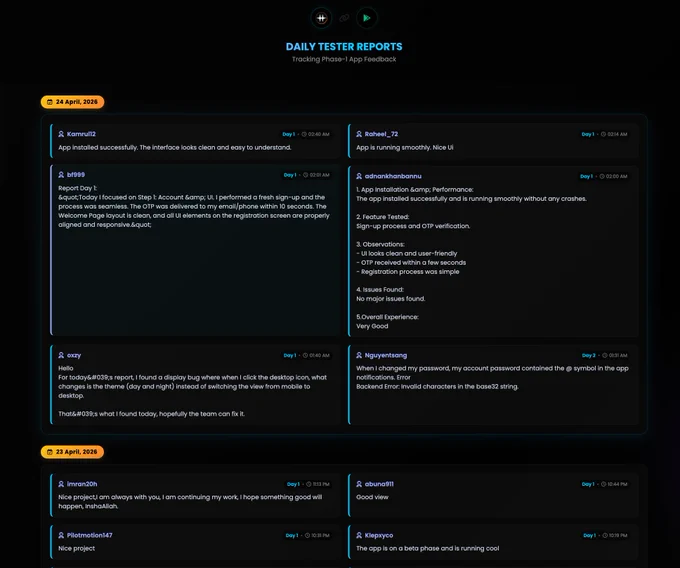This screenshot has height=568, width=680.
Task: Click the green Play Store triangle icon
Action: point(366,18)
